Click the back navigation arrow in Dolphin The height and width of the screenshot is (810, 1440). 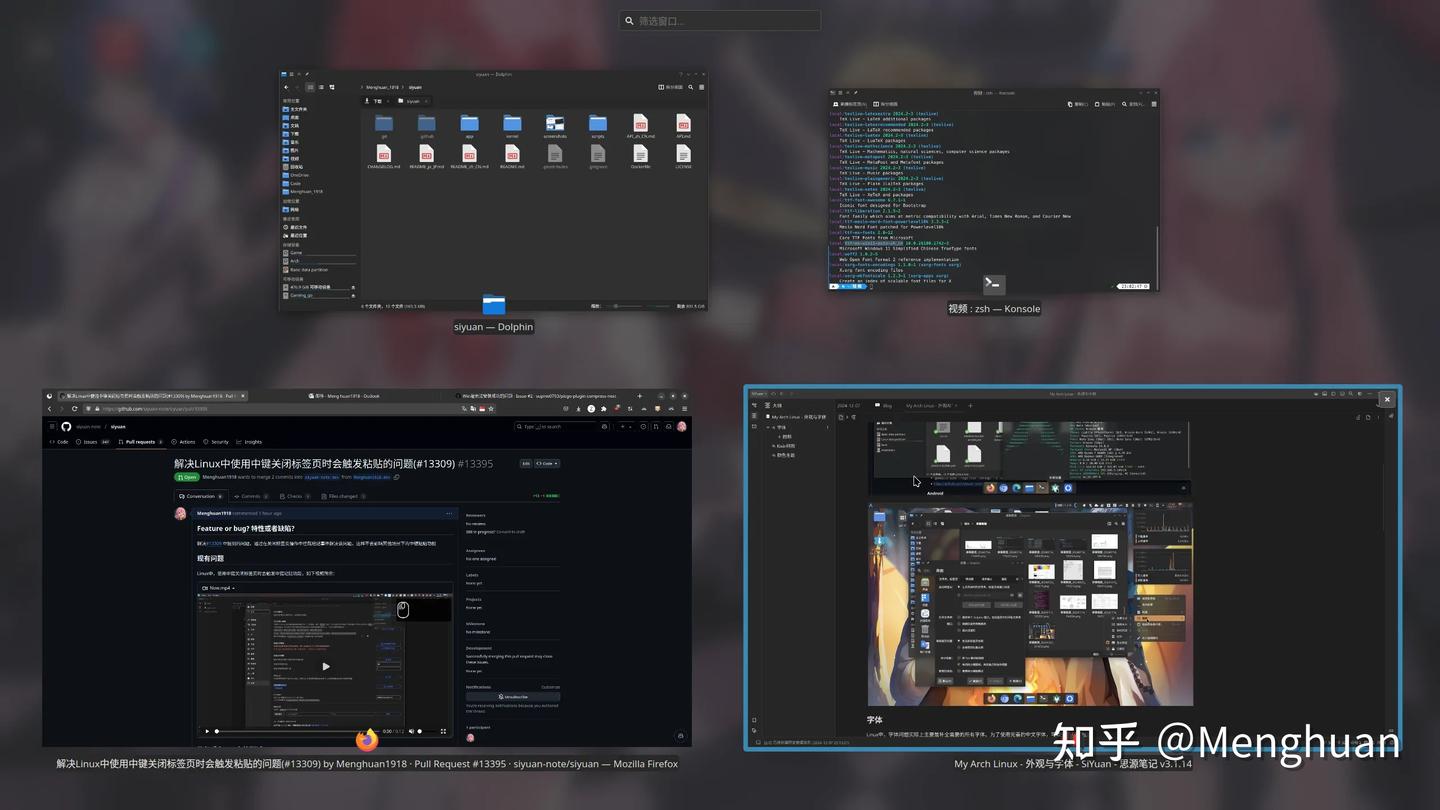point(285,87)
